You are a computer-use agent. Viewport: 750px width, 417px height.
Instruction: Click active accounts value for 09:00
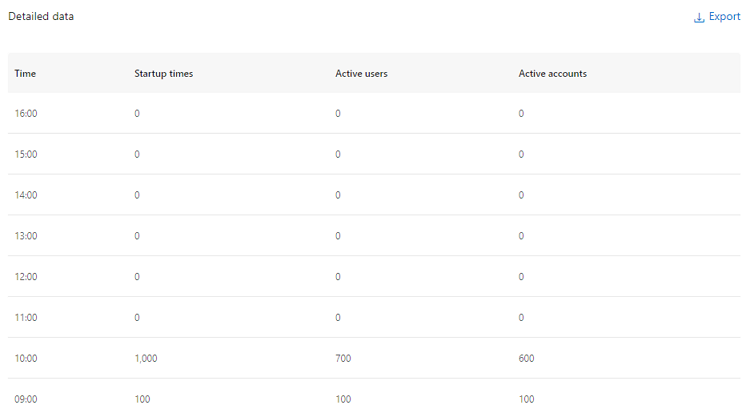(526, 399)
